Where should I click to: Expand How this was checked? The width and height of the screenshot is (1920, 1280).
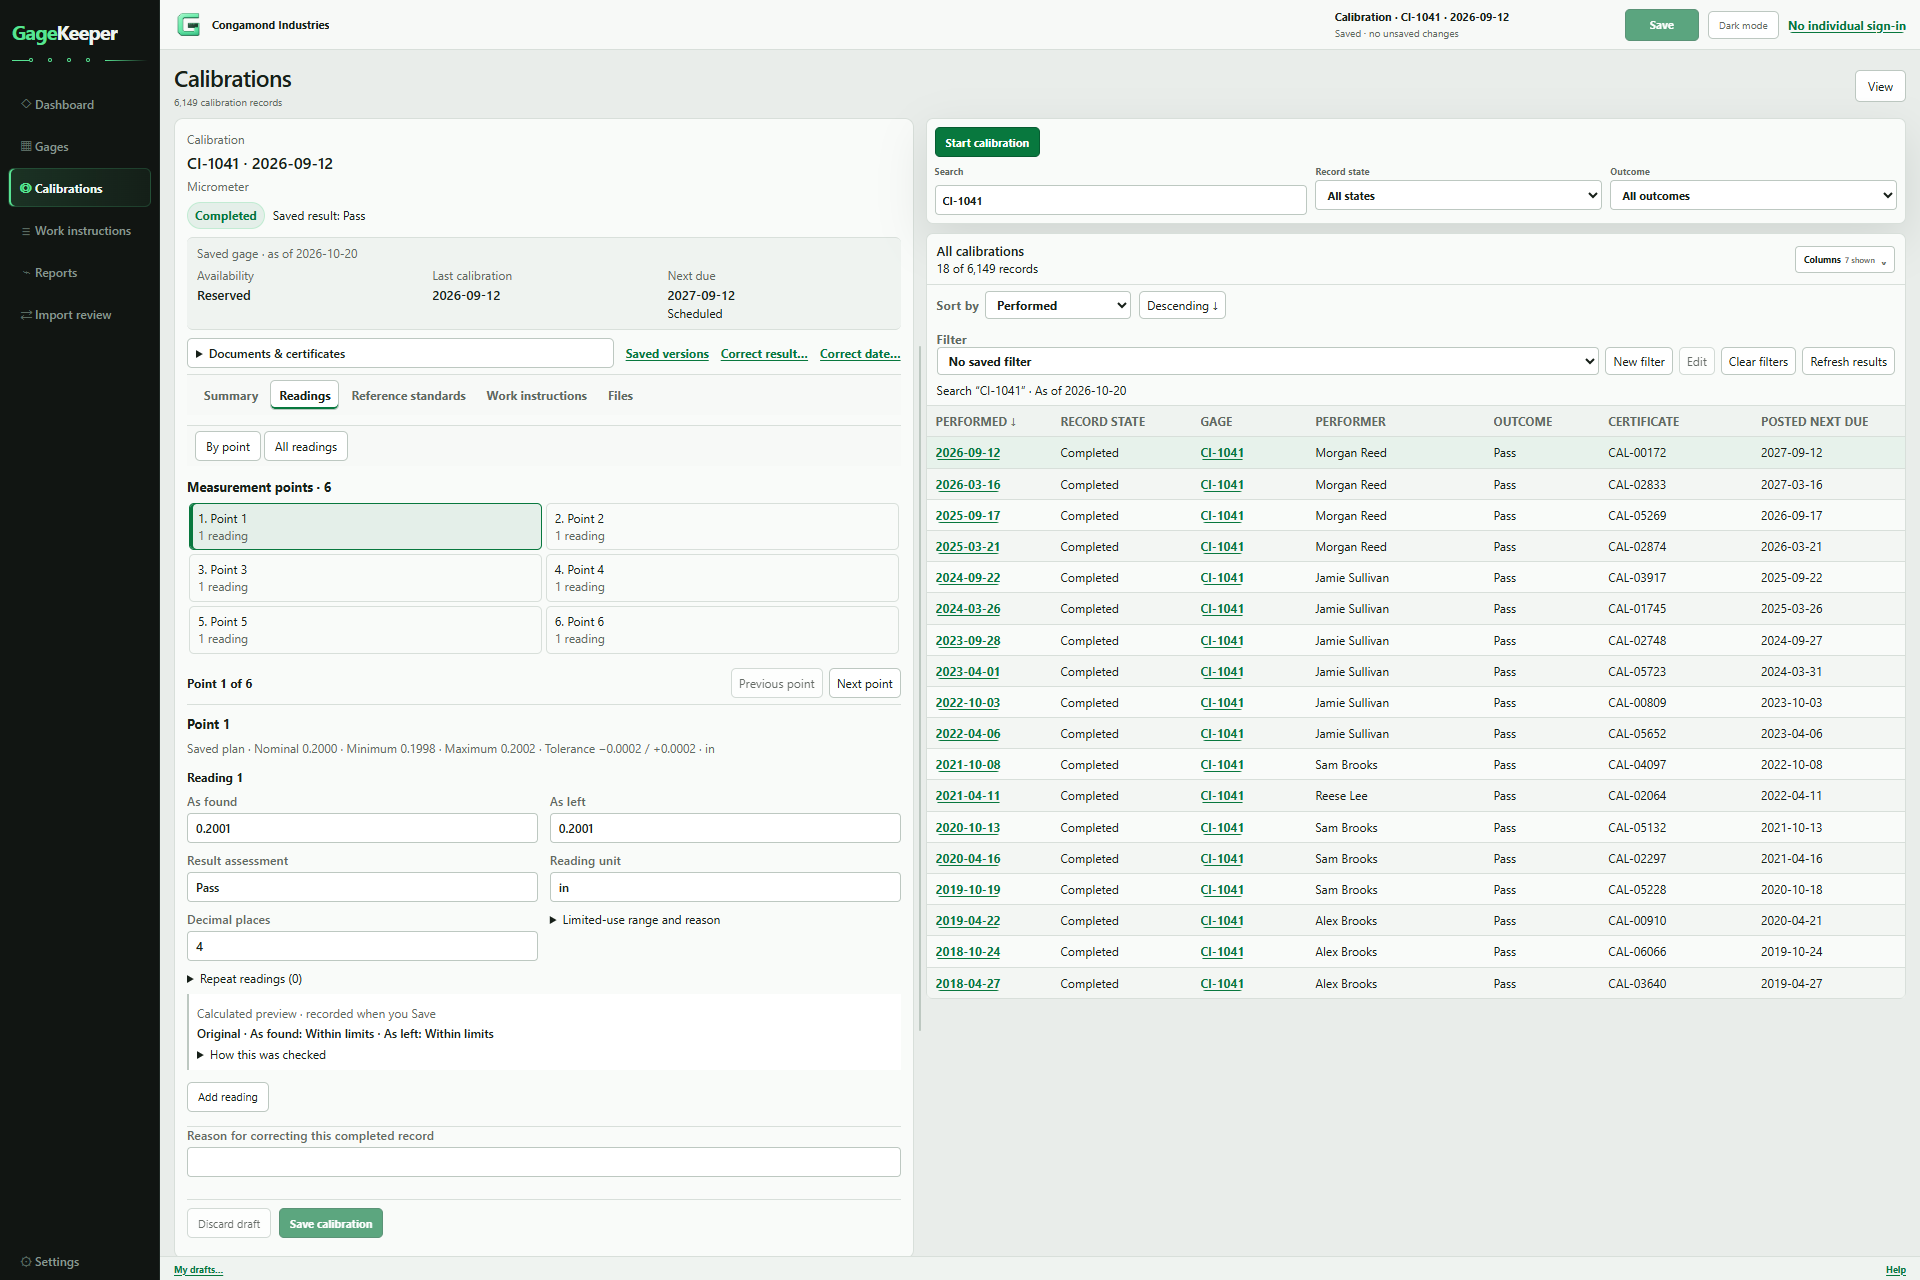pos(262,1055)
